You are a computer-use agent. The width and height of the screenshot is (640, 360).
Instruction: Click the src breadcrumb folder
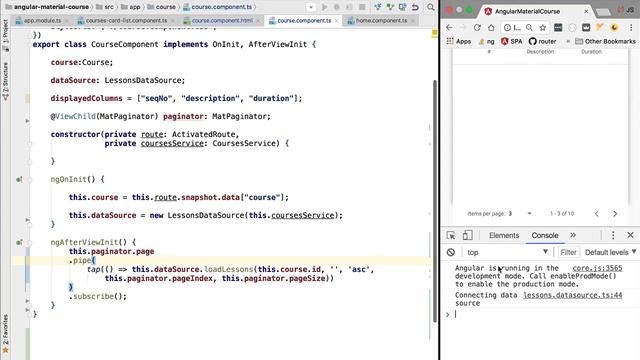pos(105,7)
